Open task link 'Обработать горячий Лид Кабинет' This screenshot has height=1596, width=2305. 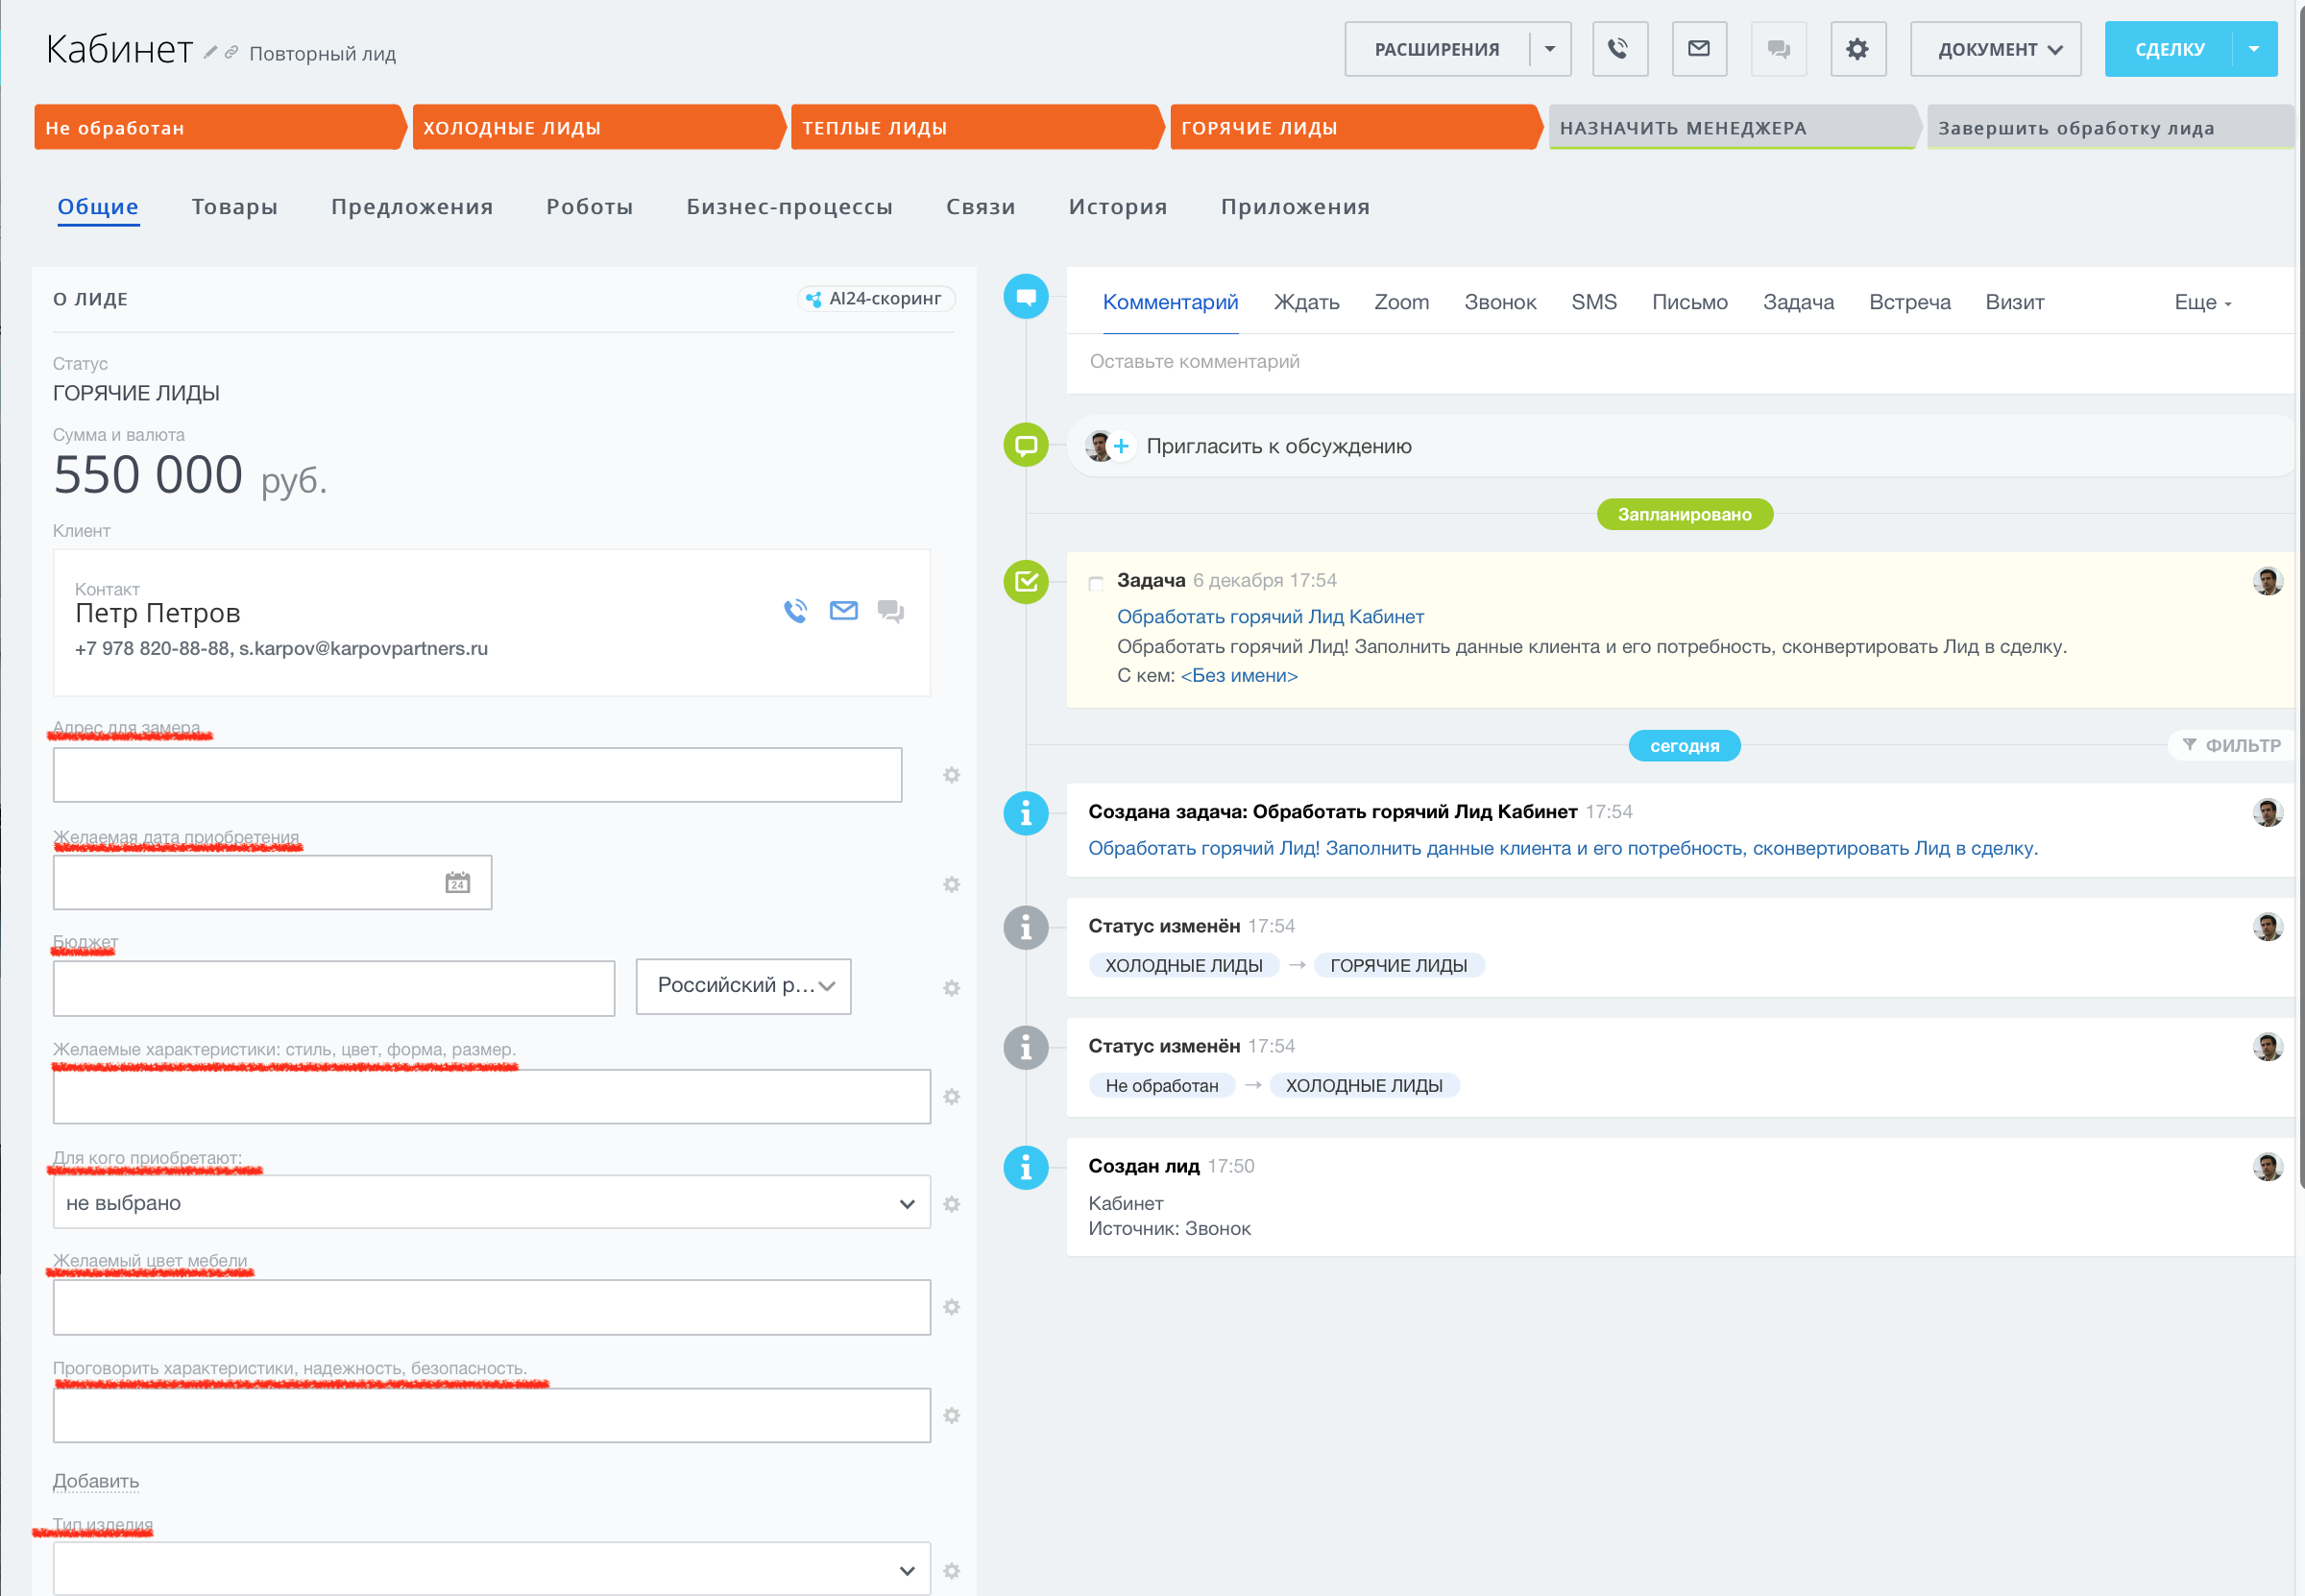point(1269,617)
